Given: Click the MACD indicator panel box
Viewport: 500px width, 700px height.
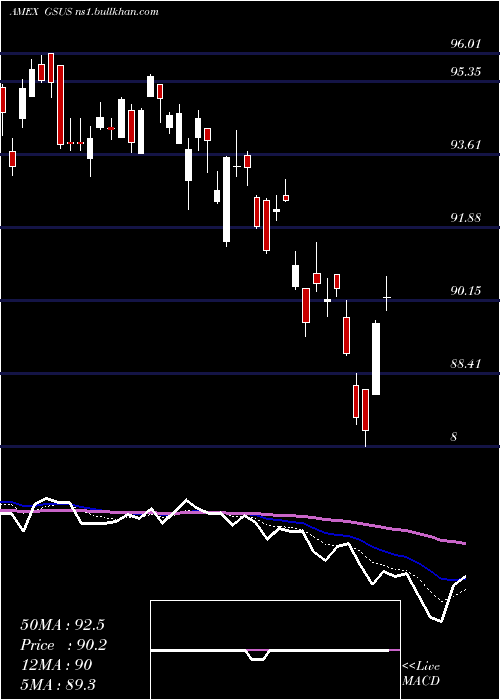Looking at the screenshot, I should [275, 650].
